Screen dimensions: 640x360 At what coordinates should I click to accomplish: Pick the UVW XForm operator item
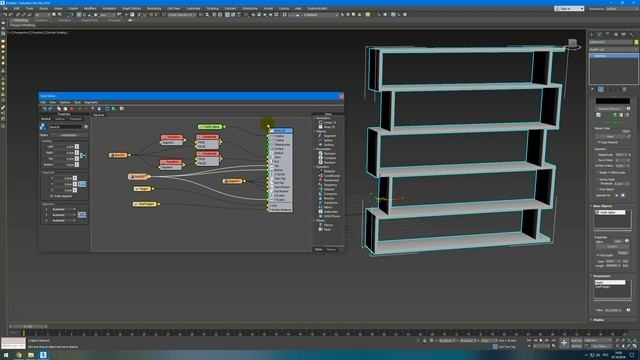[x=329, y=216]
